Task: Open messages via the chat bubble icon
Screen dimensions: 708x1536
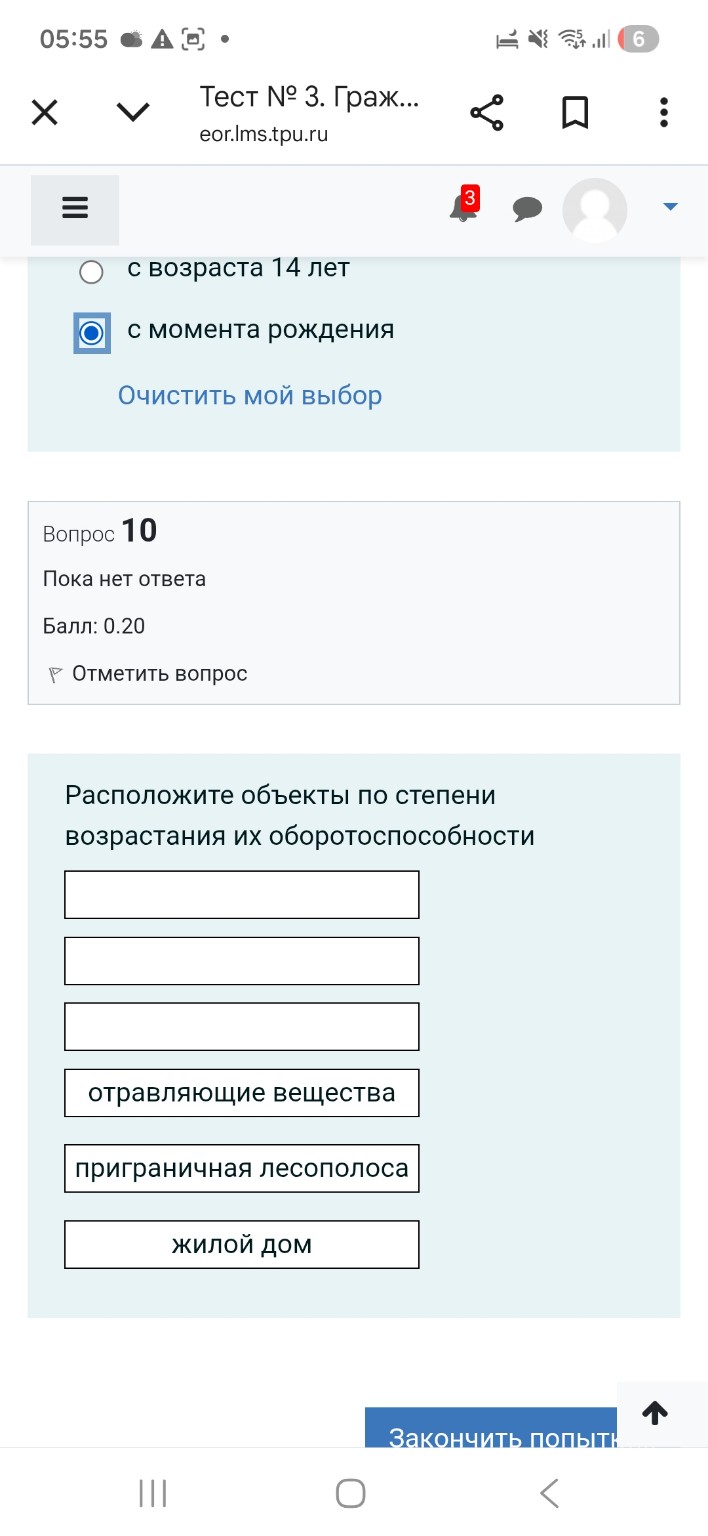Action: 527,210
